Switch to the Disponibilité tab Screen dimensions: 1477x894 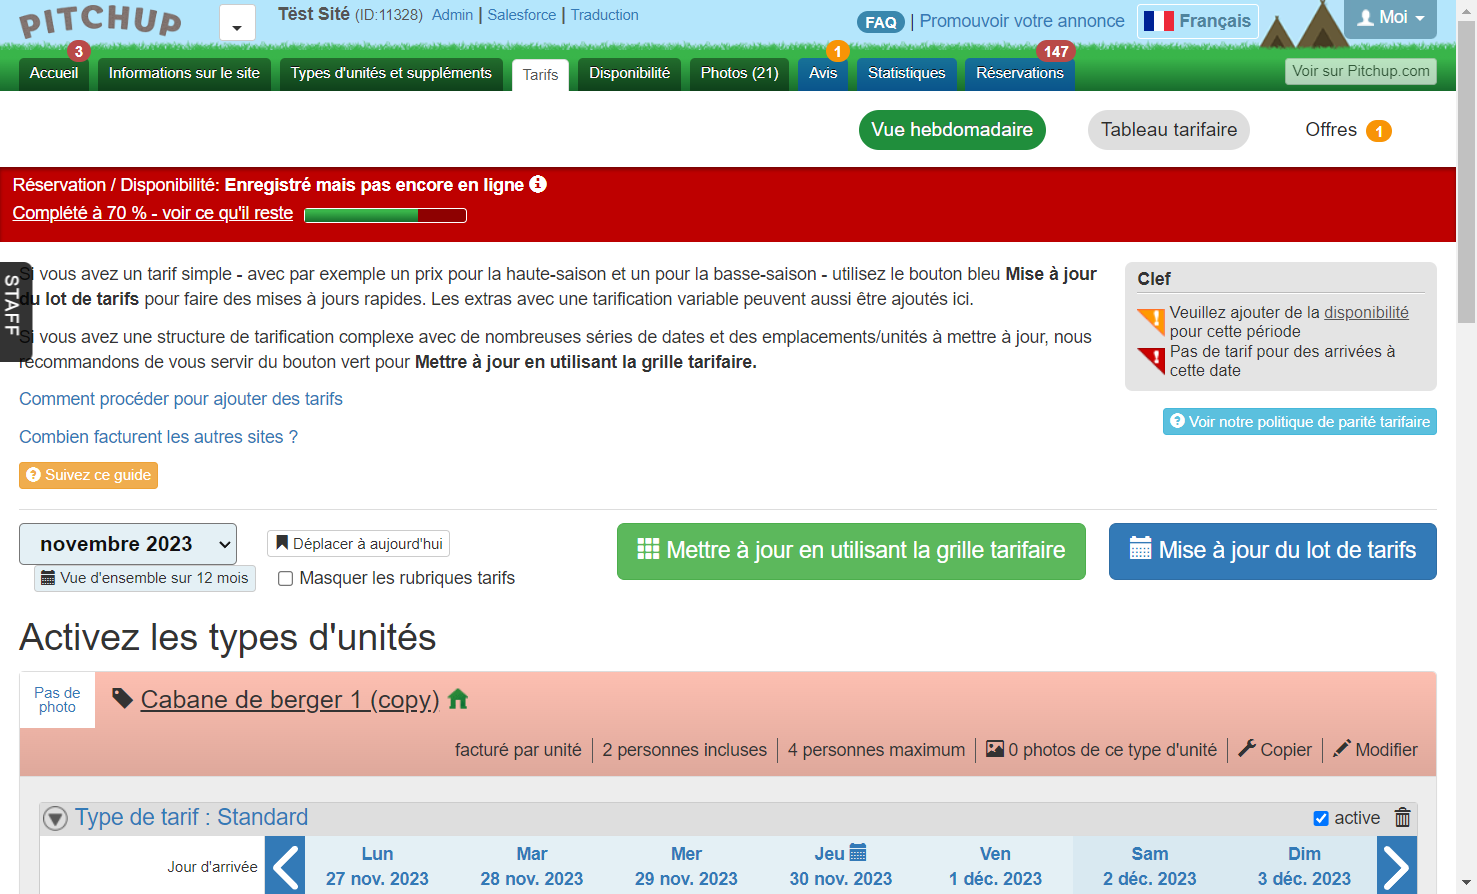630,73
